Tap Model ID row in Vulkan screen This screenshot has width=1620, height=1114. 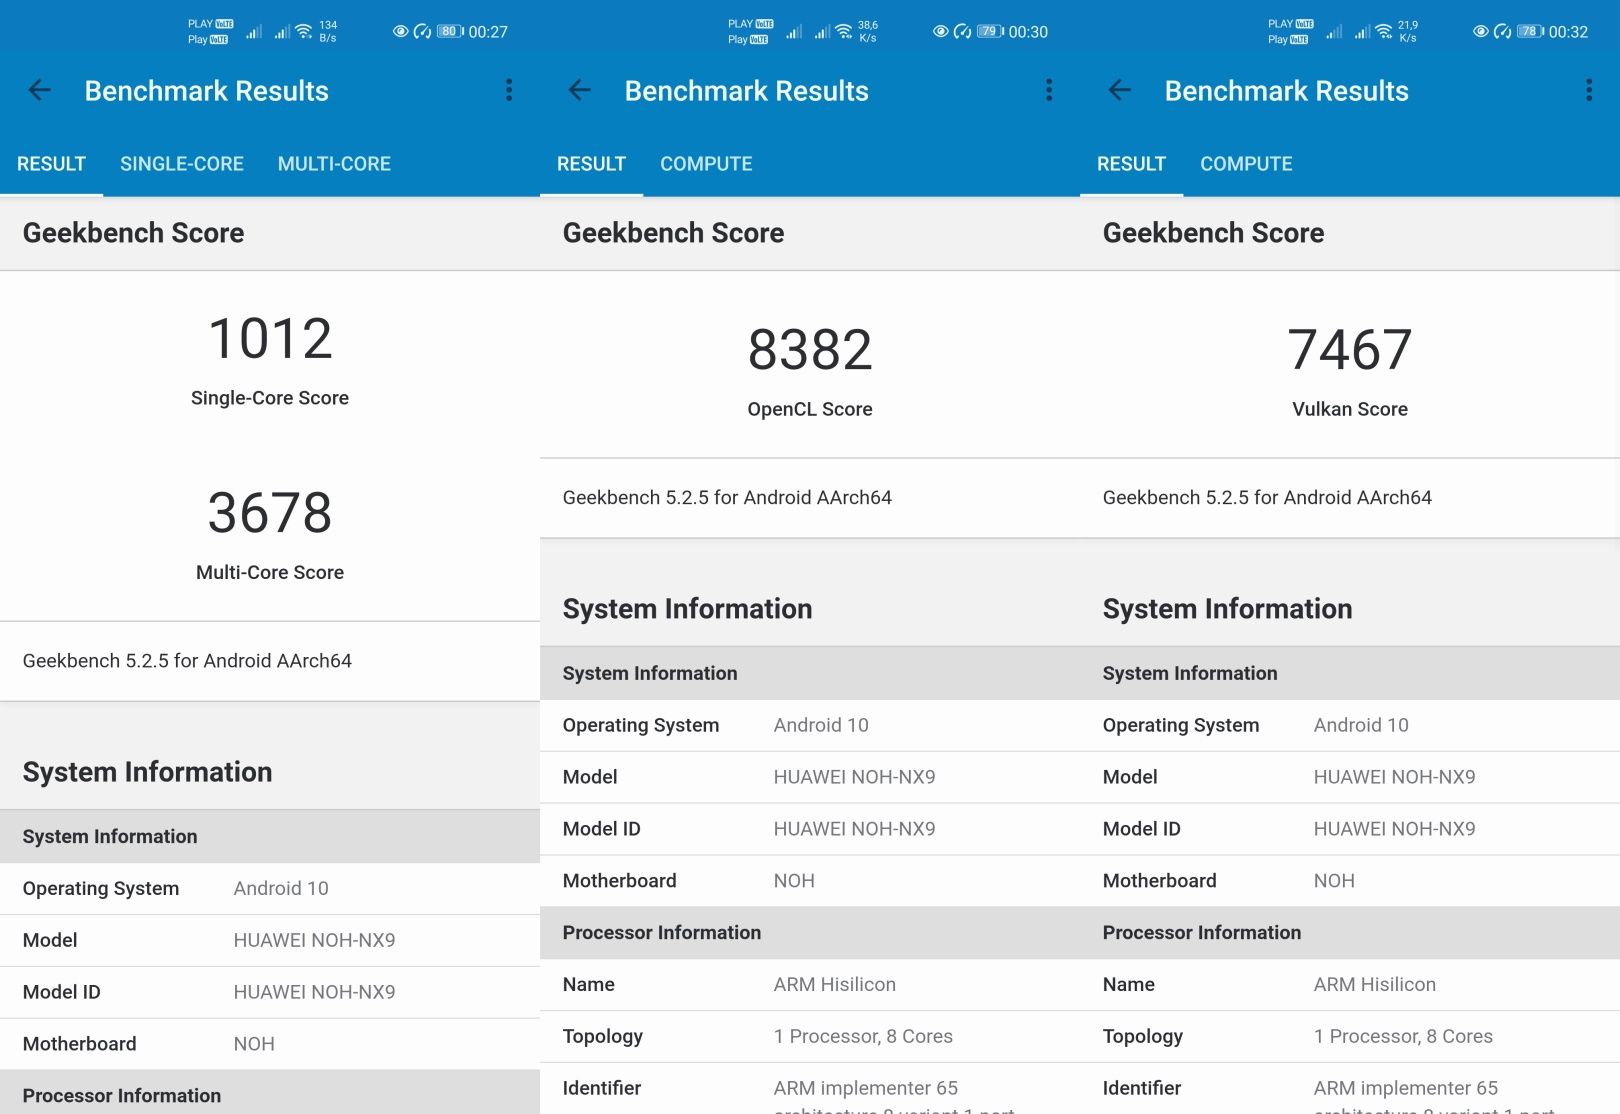click(1350, 829)
